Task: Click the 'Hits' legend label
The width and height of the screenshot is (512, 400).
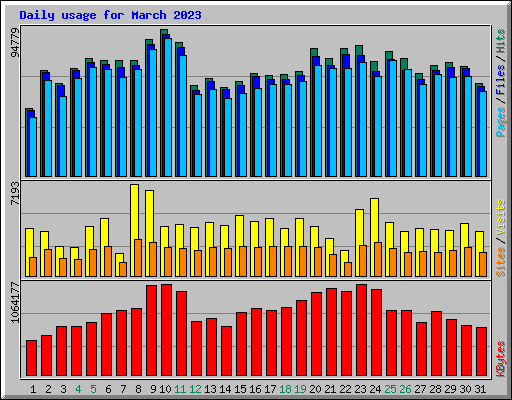Action: click(x=501, y=41)
